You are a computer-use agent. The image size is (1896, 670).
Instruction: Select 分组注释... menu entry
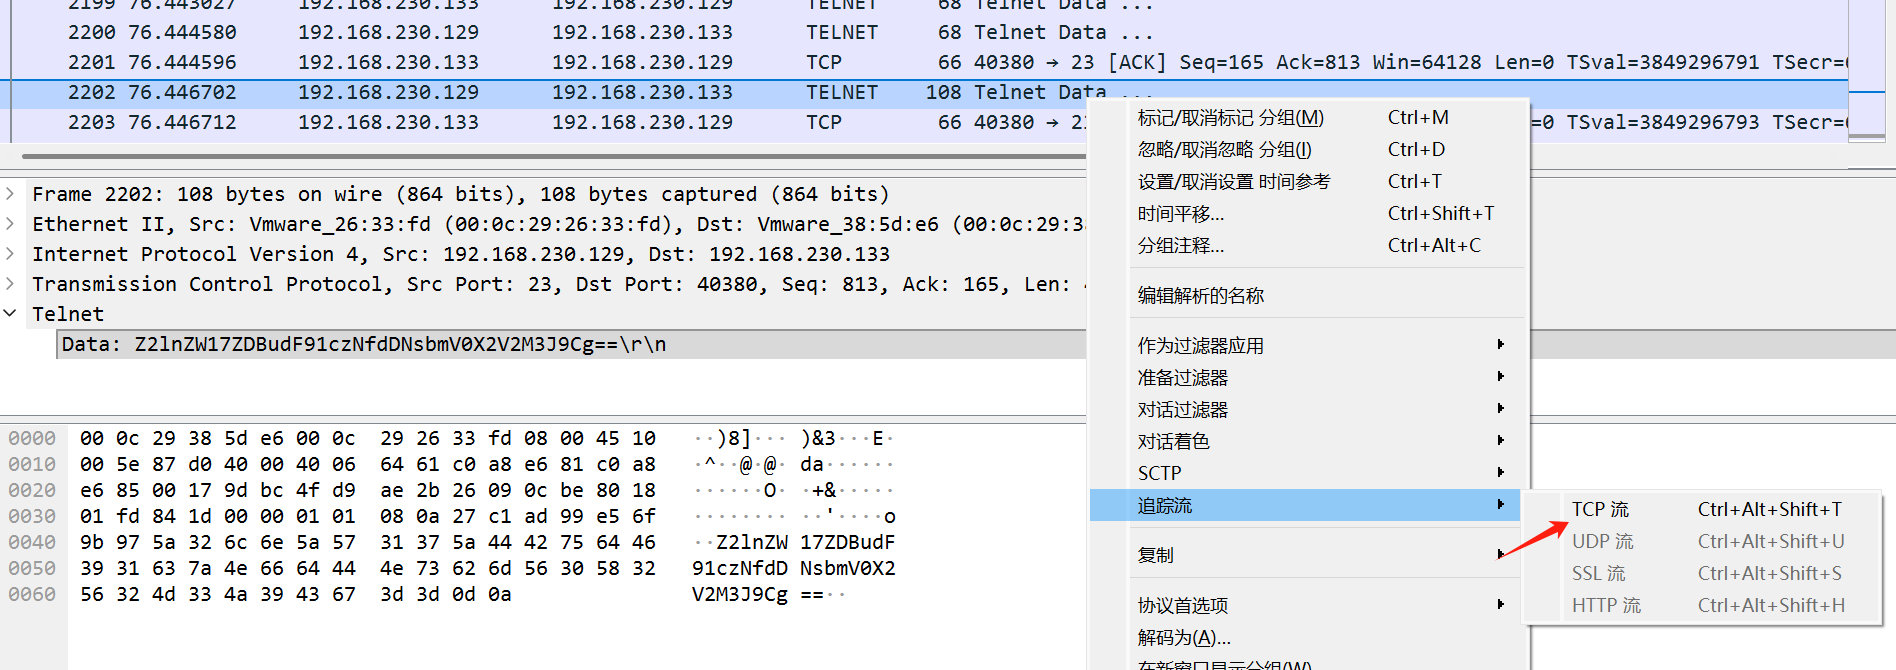tap(1309, 245)
